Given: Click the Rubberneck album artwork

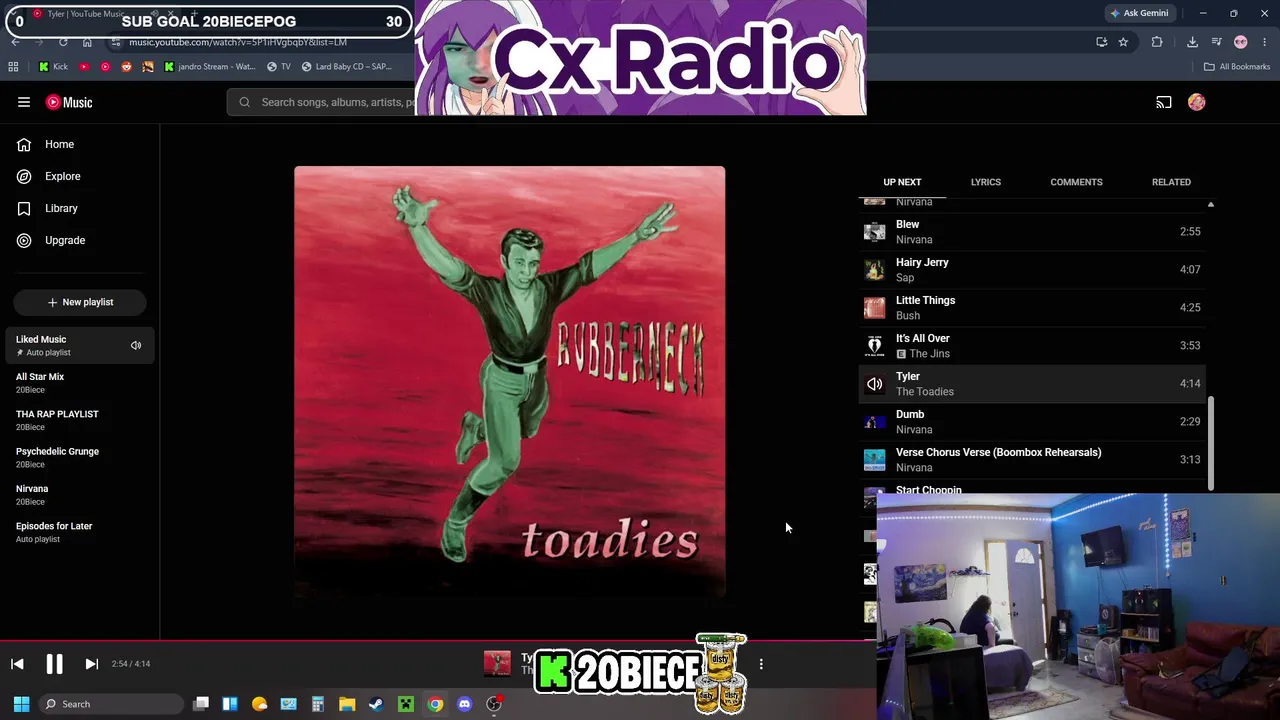Looking at the screenshot, I should (x=510, y=382).
